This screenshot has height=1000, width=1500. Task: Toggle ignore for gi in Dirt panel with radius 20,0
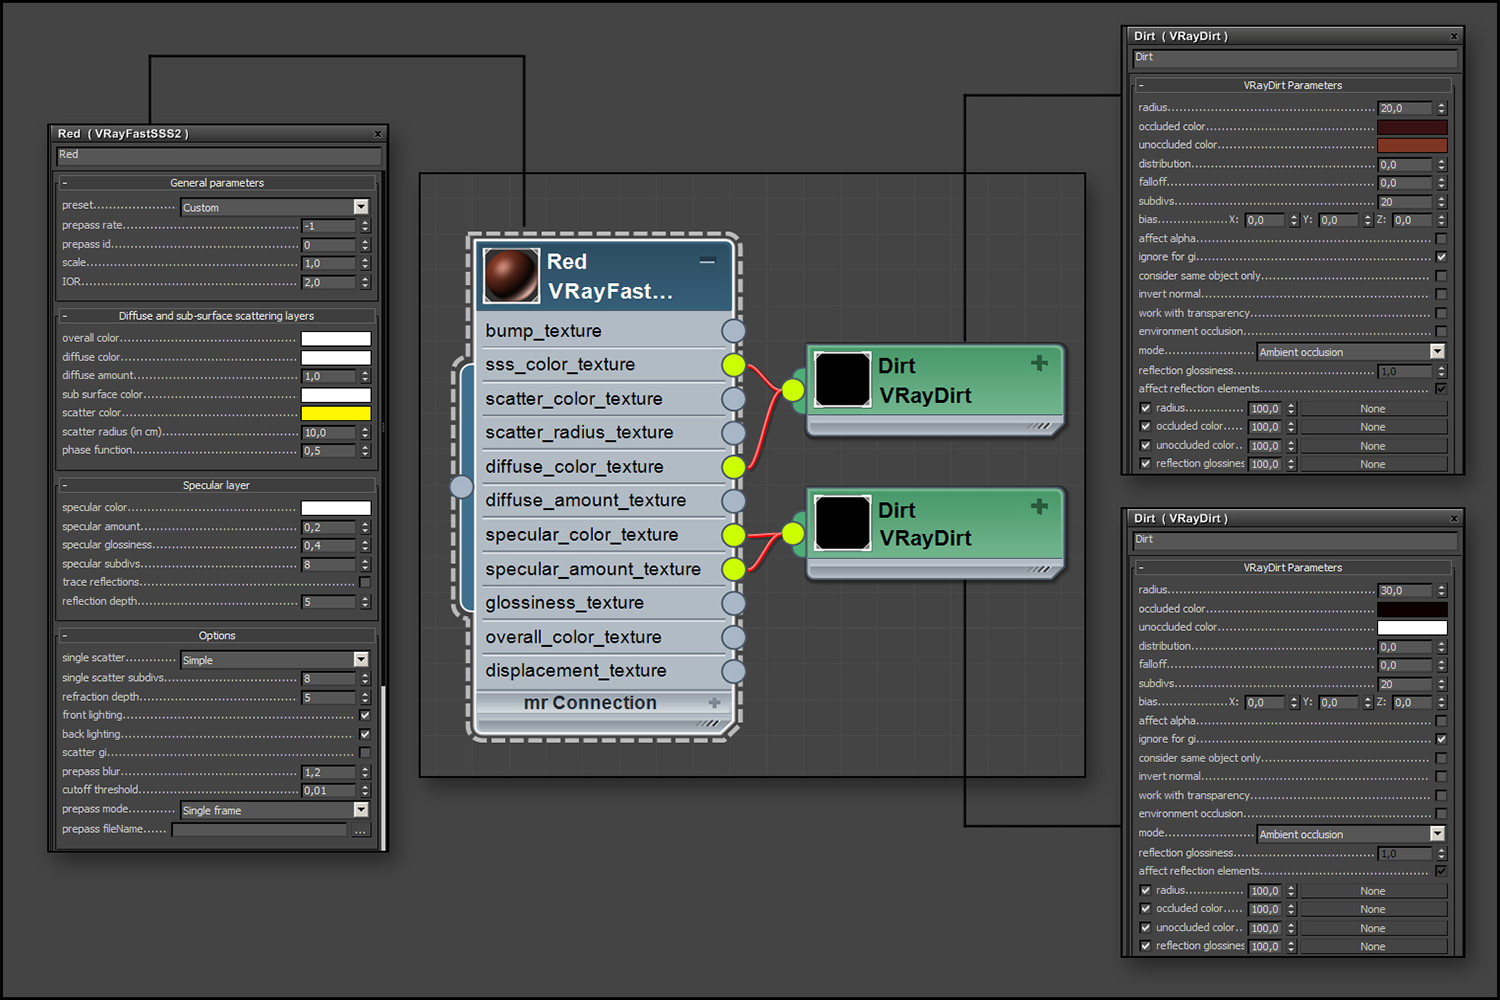click(x=1441, y=257)
